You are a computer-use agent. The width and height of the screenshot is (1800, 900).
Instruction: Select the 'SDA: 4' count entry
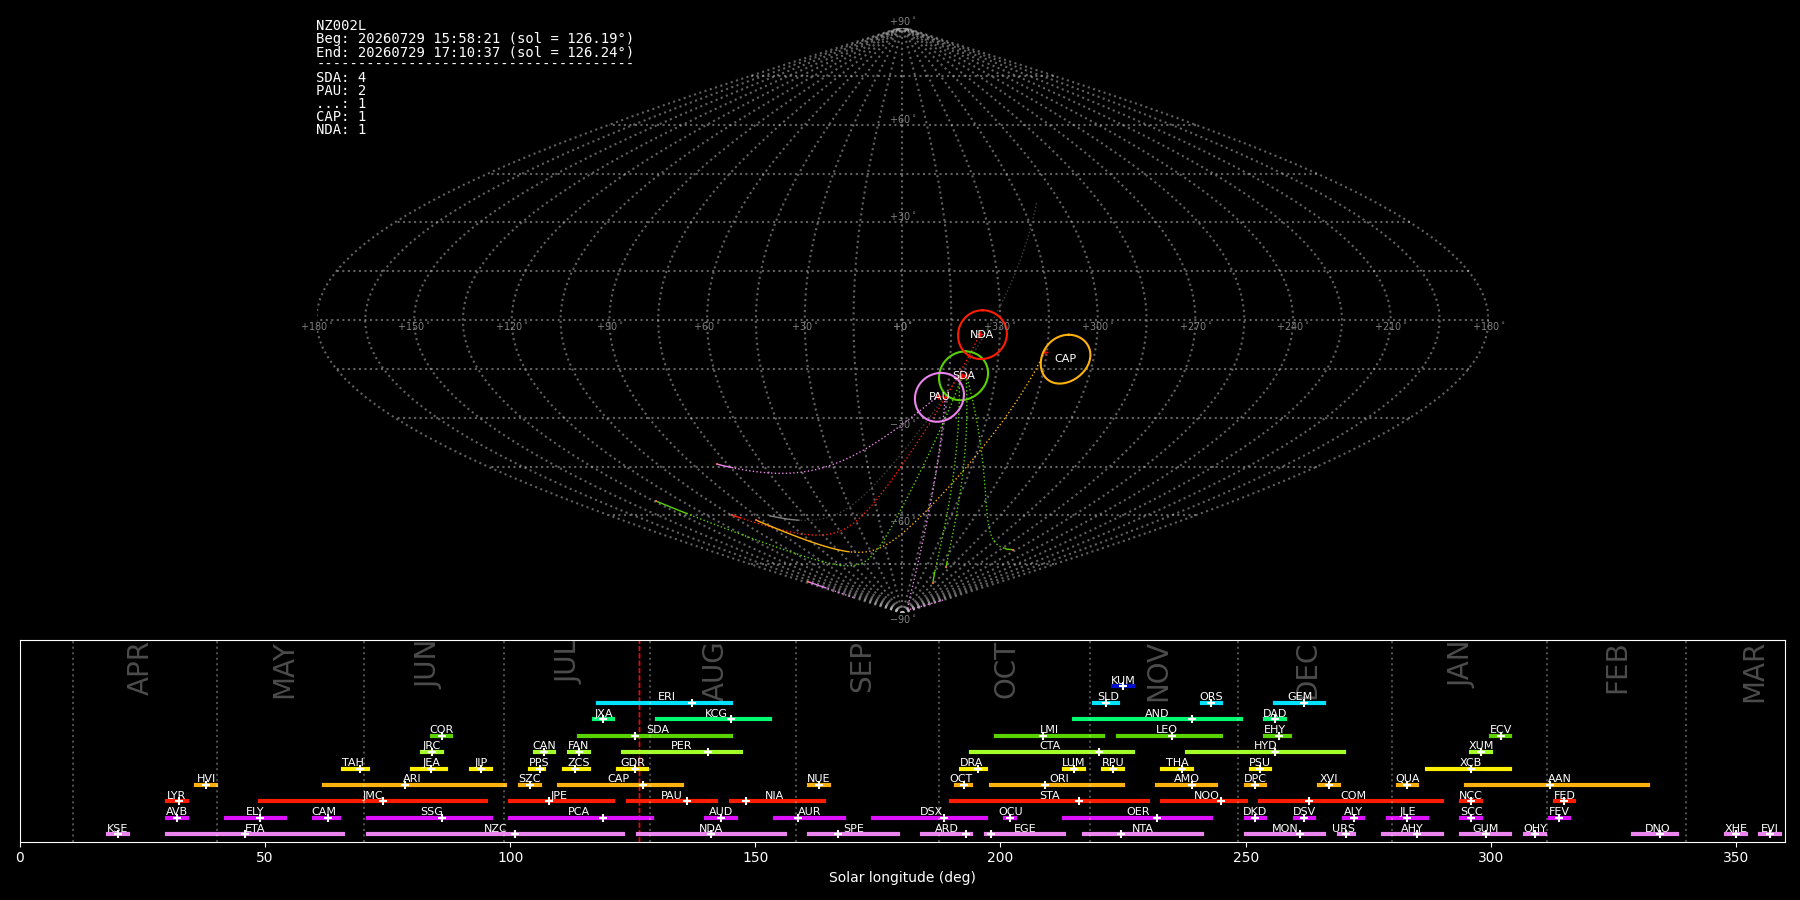coord(341,78)
